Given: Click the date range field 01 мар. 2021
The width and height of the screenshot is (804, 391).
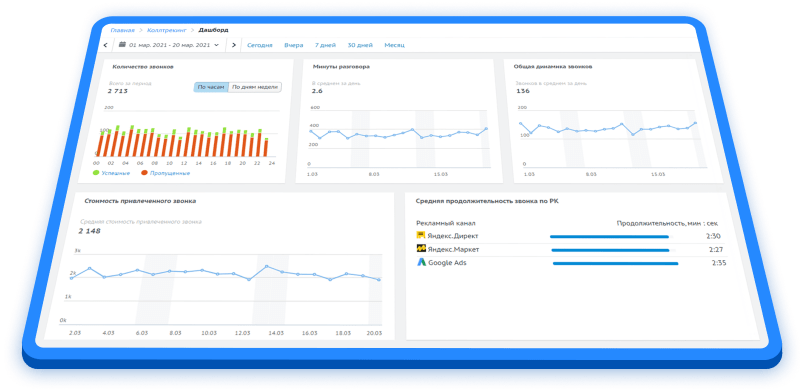Looking at the screenshot, I should 169,45.
